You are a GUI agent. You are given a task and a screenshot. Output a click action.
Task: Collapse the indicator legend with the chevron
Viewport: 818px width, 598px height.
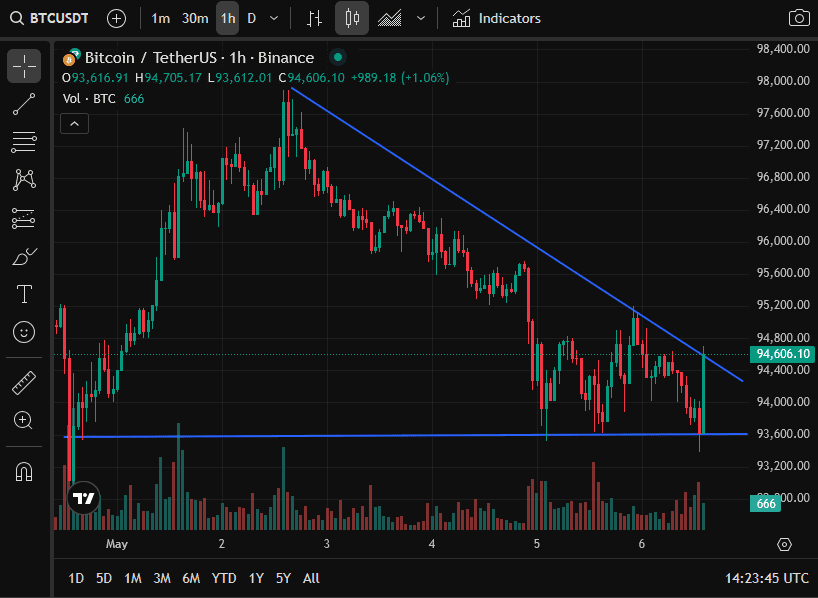point(75,124)
